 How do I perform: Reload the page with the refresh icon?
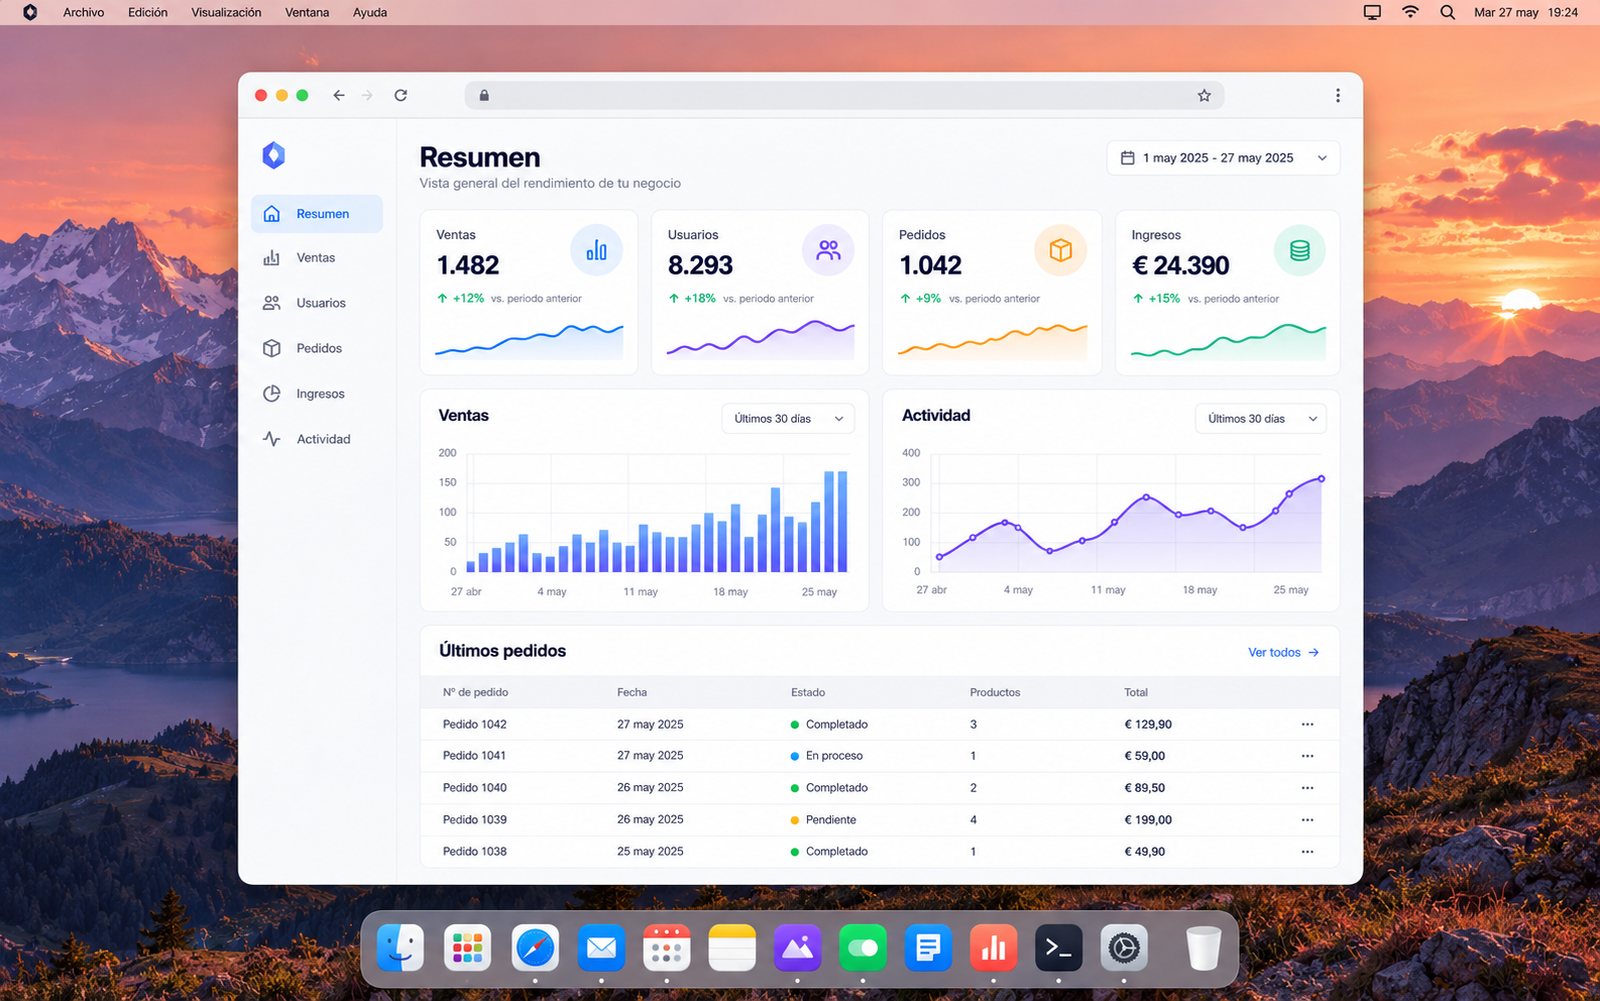(401, 96)
